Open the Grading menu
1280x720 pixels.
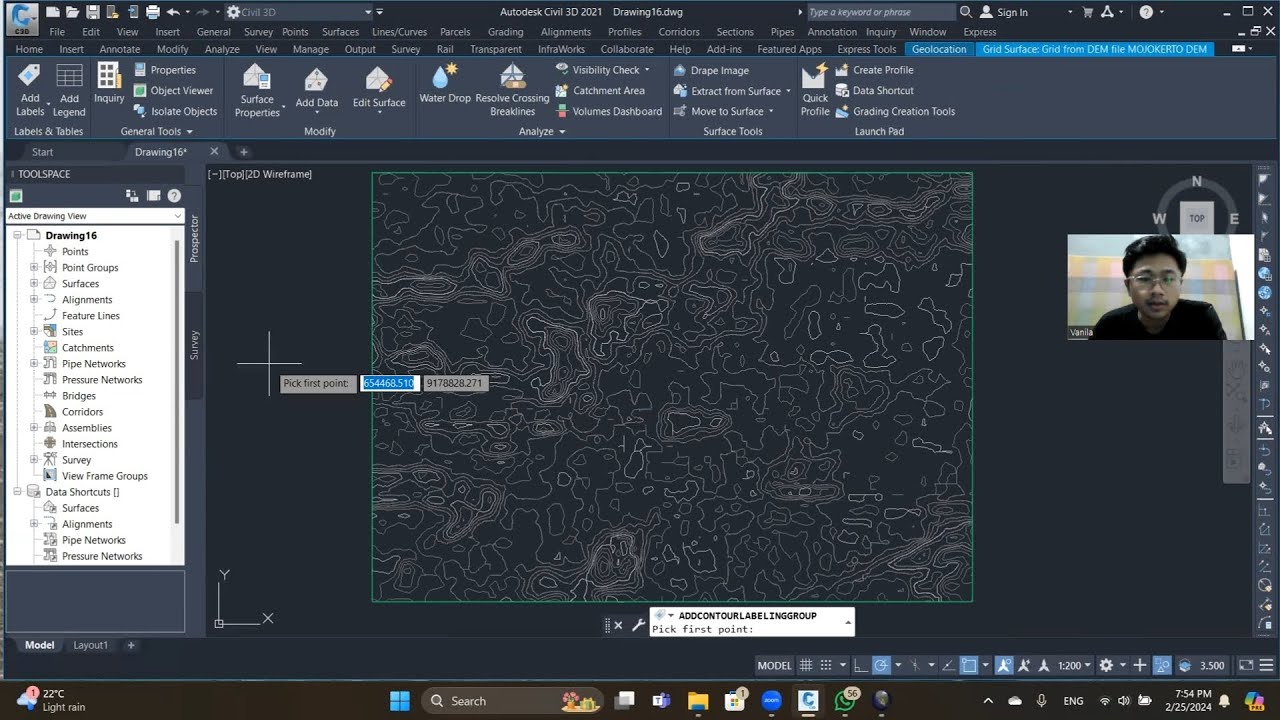click(505, 32)
